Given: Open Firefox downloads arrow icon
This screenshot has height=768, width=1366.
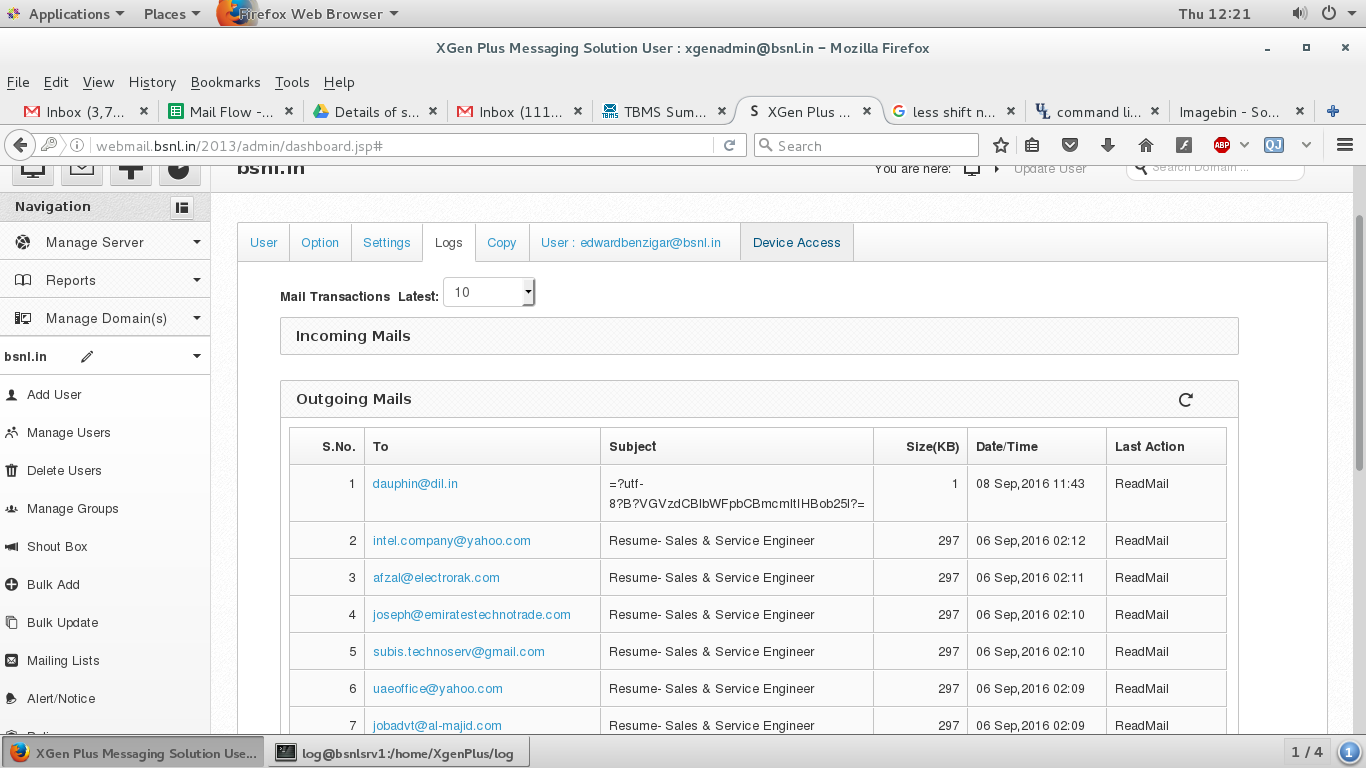Looking at the screenshot, I should (x=1107, y=145).
